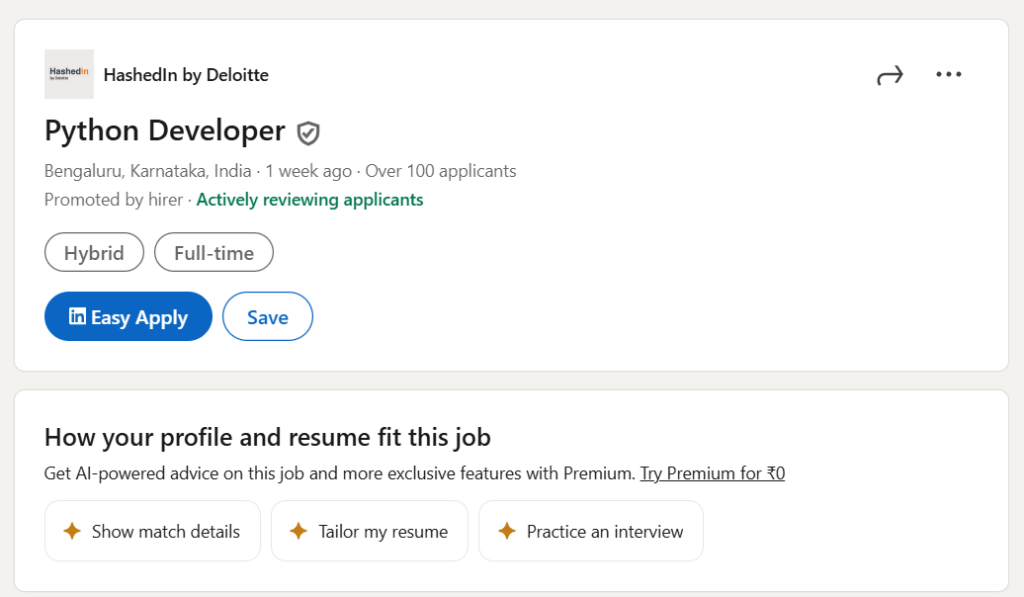Select the Hybrid workplace type pill
1024x597 pixels.
(94, 253)
